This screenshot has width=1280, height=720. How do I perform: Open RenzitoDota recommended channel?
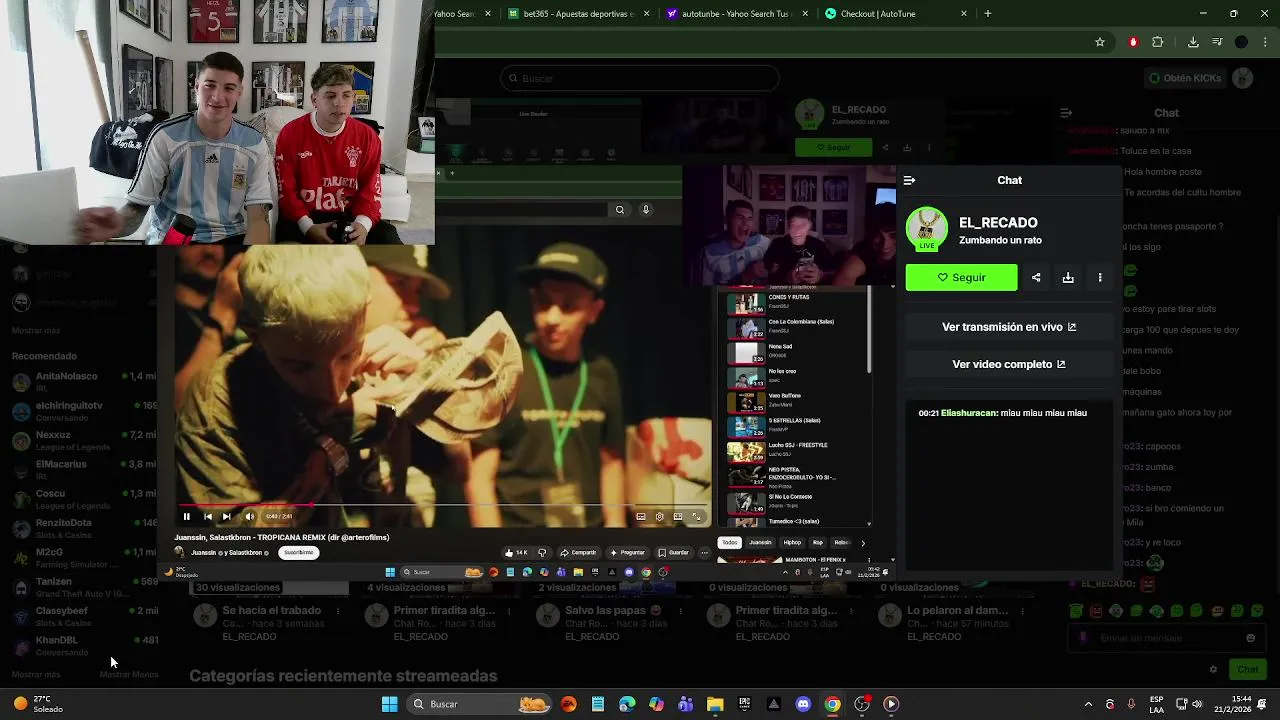pyautogui.click(x=84, y=528)
